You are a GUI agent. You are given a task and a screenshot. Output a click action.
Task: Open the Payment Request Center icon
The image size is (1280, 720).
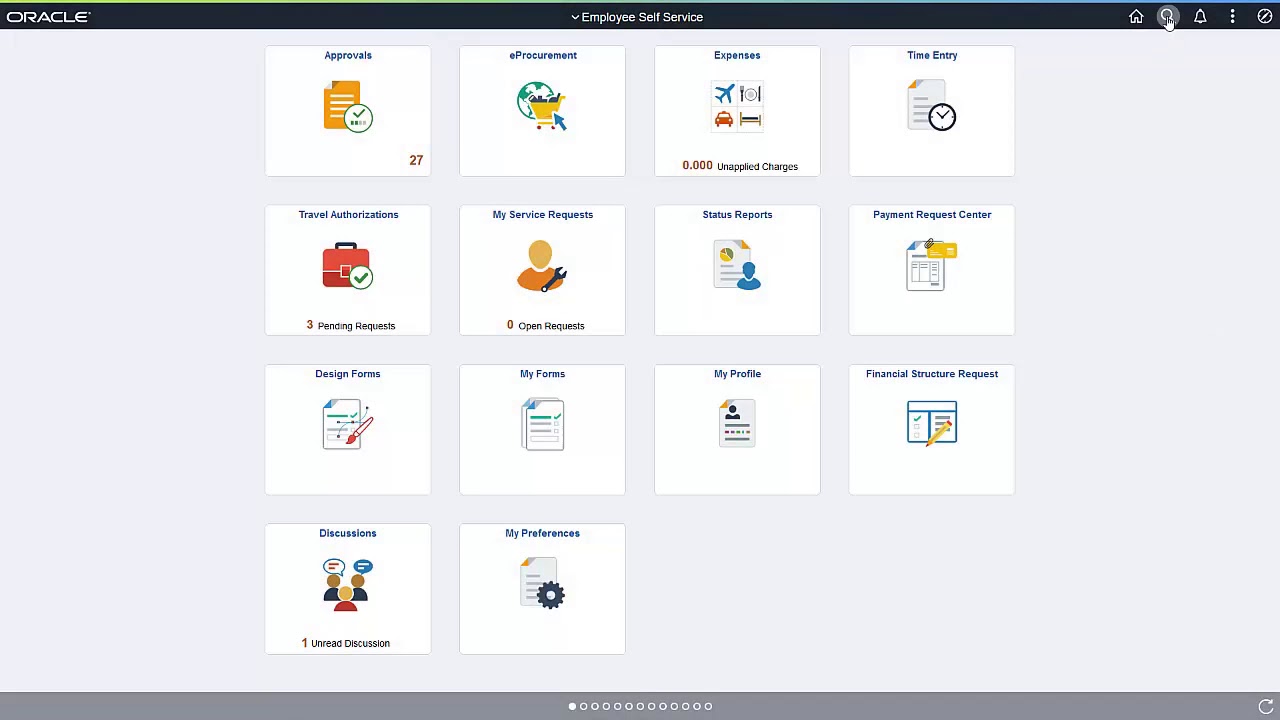pos(932,265)
